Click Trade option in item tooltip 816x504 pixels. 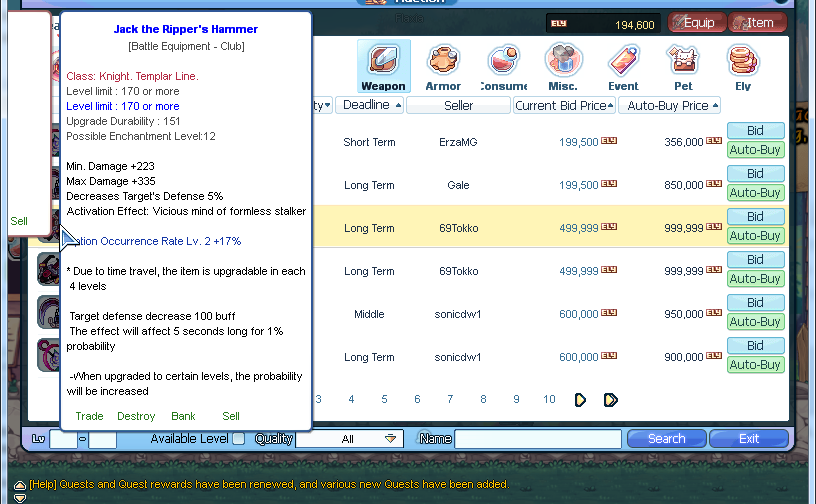(90, 416)
